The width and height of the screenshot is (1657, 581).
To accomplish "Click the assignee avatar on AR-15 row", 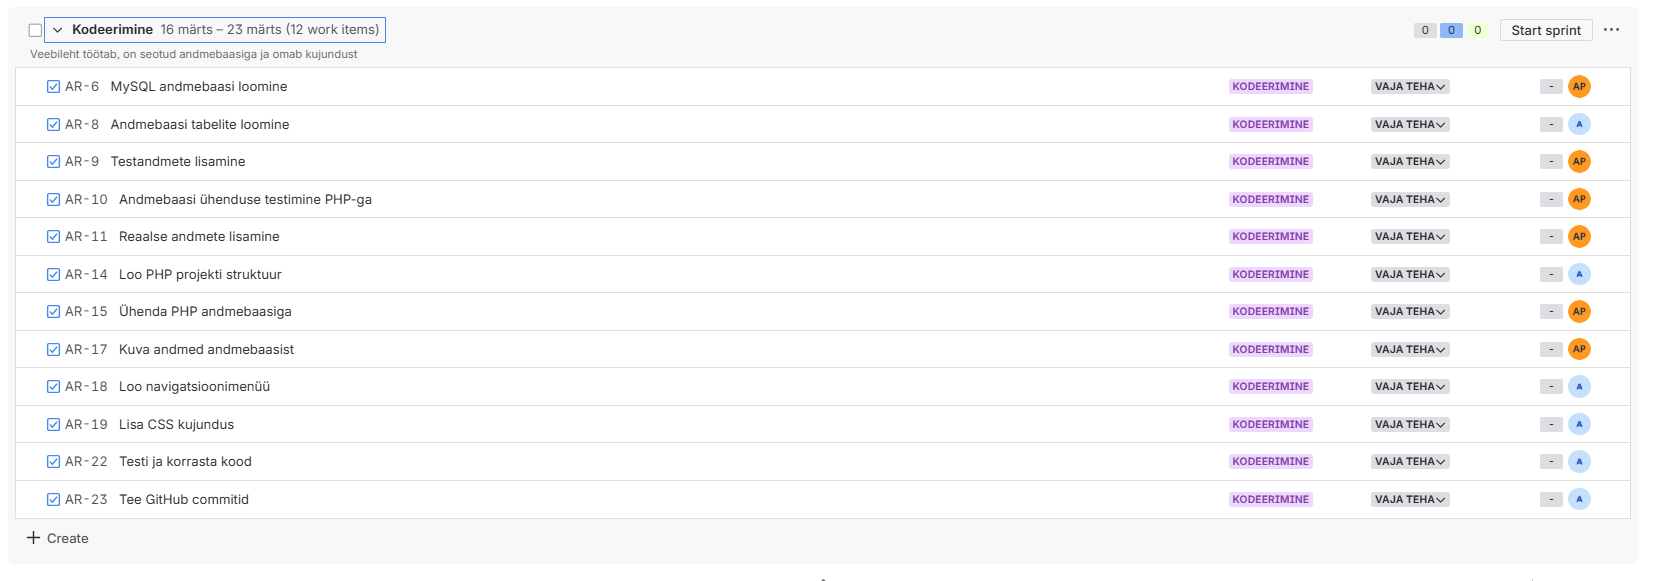I will coord(1579,312).
